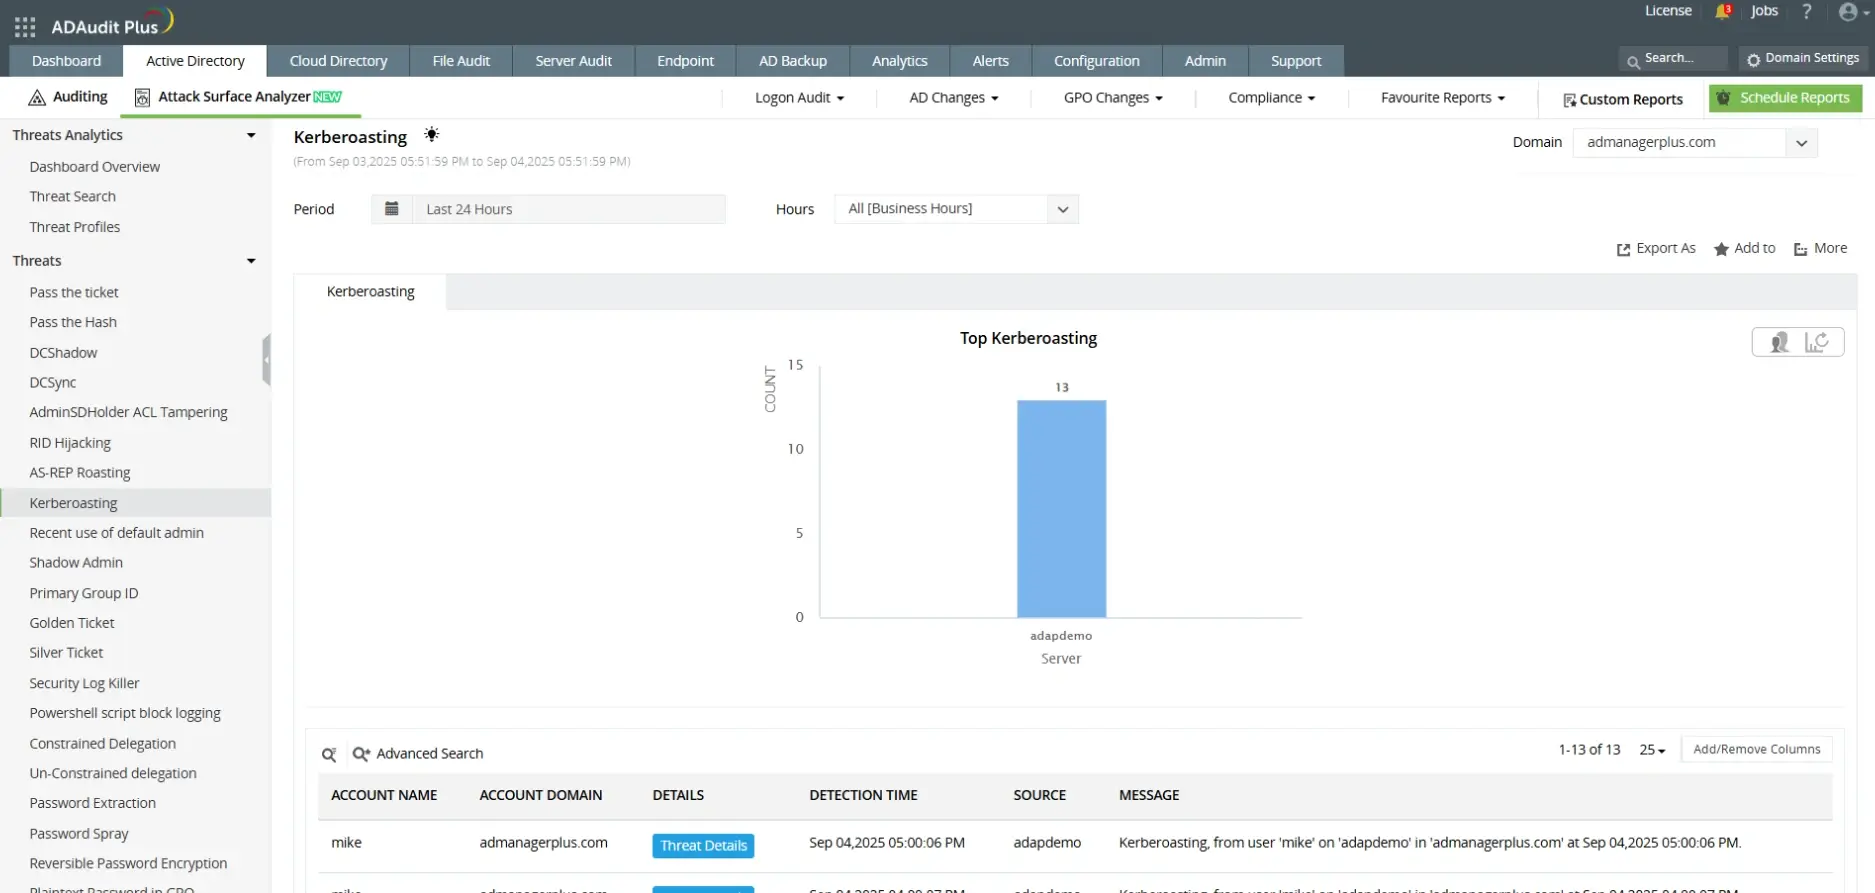Click the Last 24 Hours period field
The width and height of the screenshot is (1875, 893).
point(569,209)
